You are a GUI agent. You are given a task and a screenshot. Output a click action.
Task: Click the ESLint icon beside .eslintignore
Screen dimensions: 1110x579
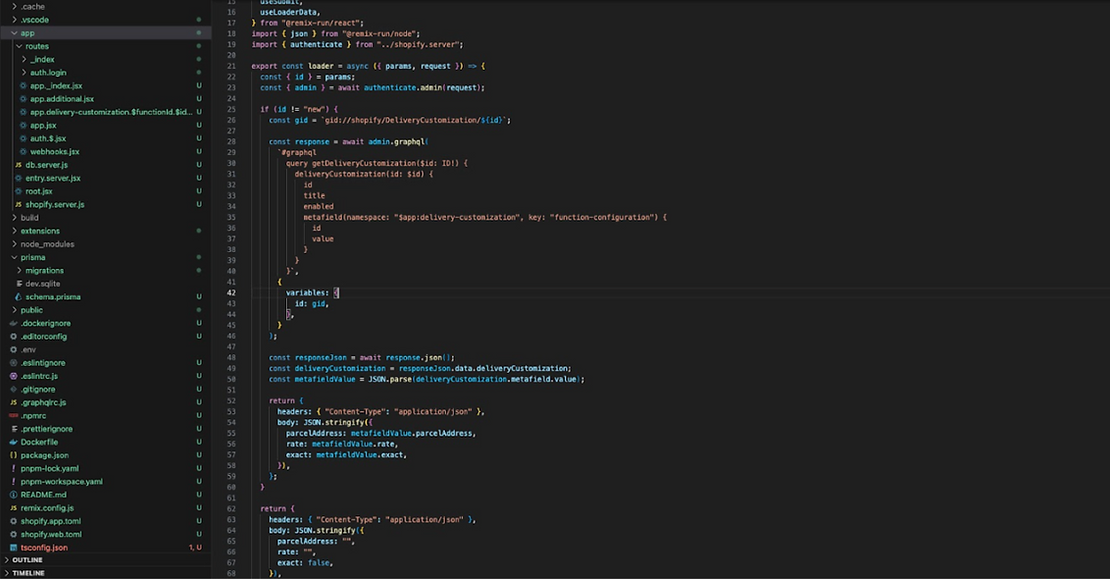pyautogui.click(x=13, y=363)
